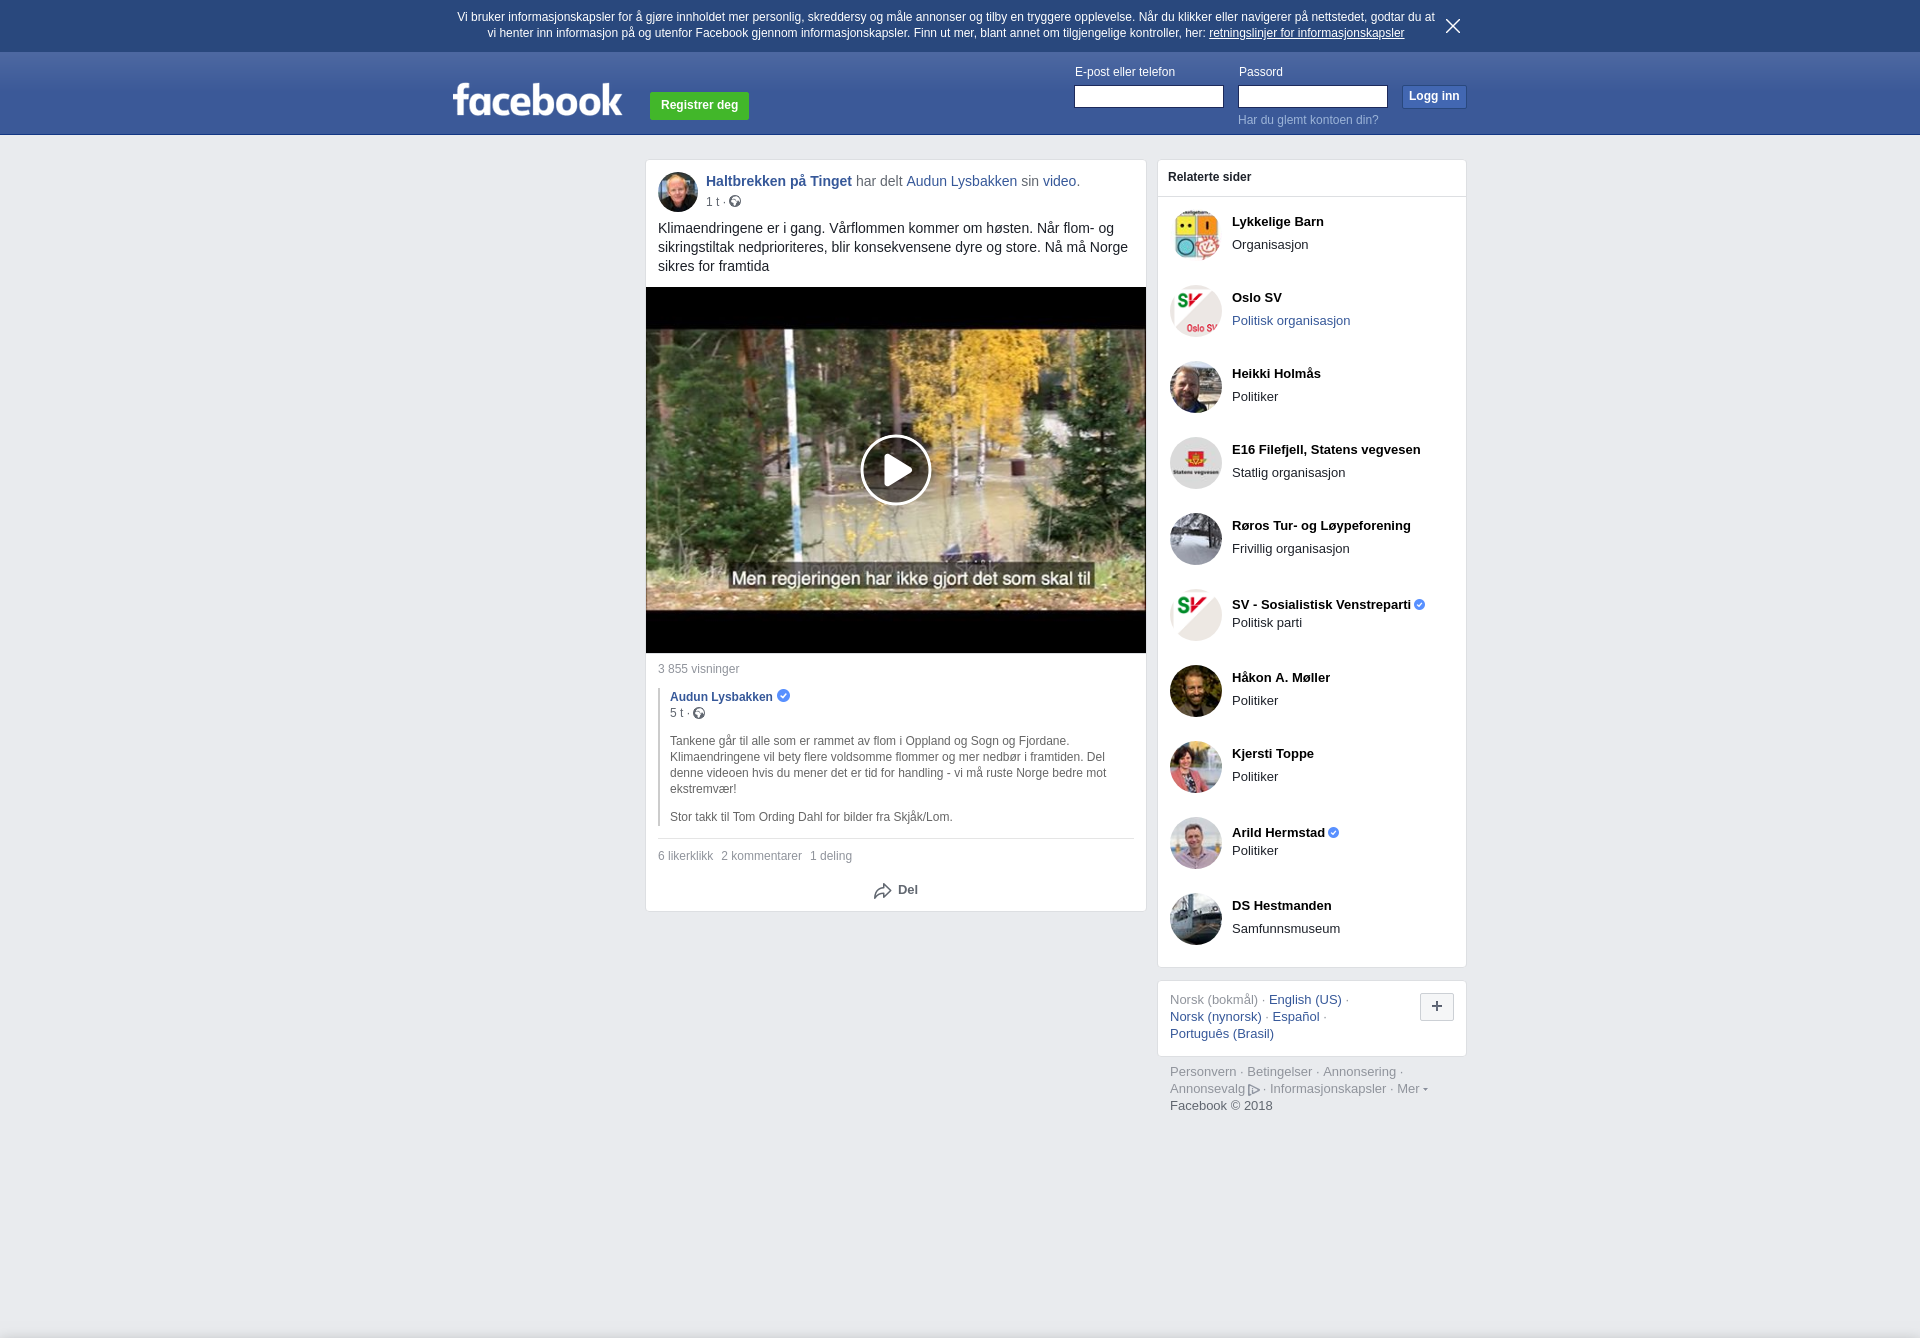Open Audun Lysbakken link in post header
This screenshot has width=1920, height=1338.
[x=961, y=181]
